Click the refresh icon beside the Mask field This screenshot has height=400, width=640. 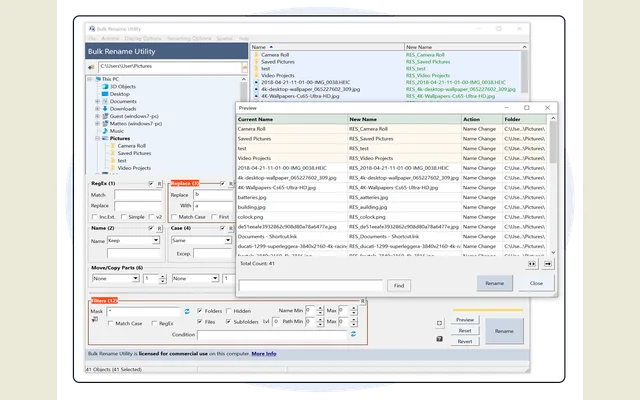(x=187, y=311)
